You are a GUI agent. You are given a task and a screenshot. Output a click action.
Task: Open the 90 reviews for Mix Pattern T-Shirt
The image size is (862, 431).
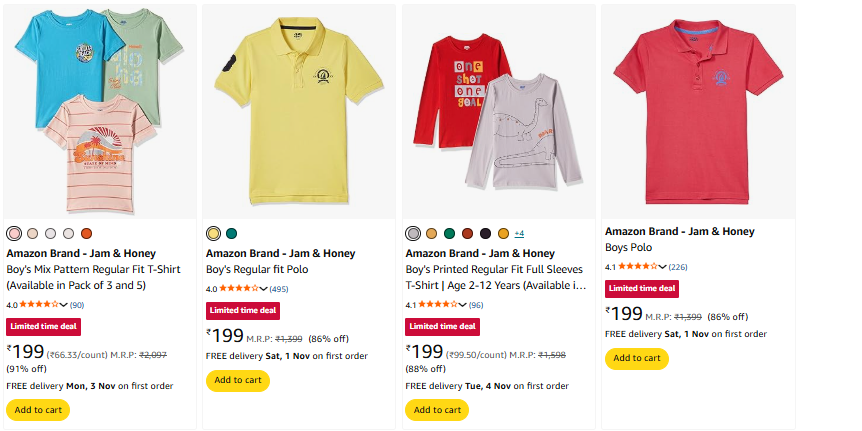pos(77,304)
